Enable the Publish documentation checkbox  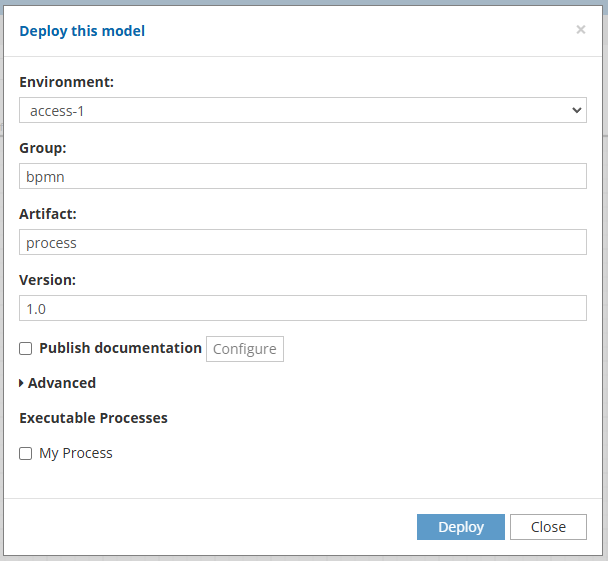[x=26, y=349]
